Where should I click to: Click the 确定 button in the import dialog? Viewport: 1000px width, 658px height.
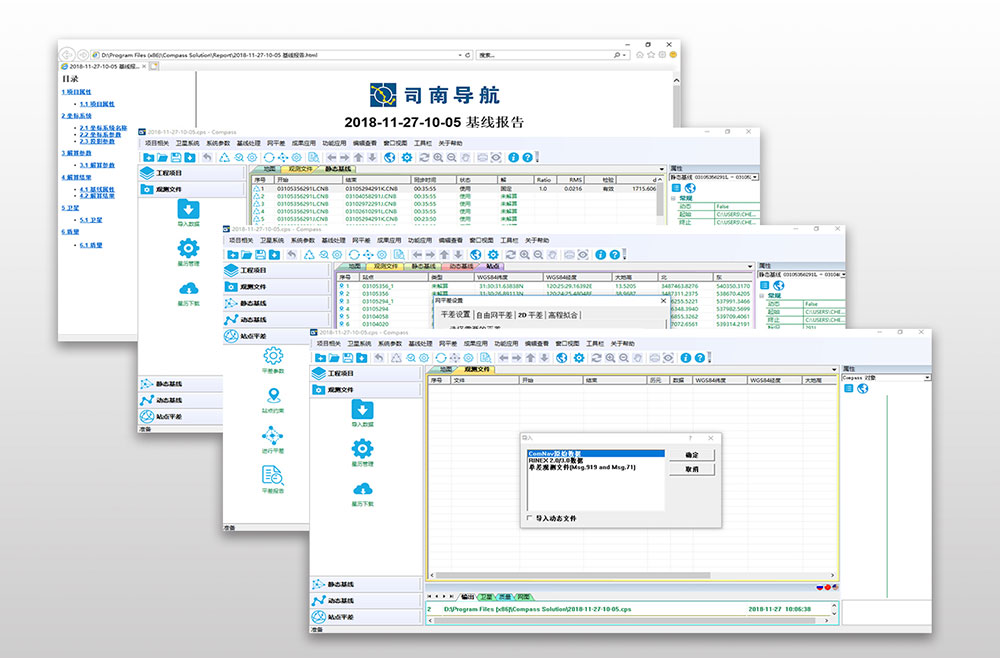click(691, 455)
